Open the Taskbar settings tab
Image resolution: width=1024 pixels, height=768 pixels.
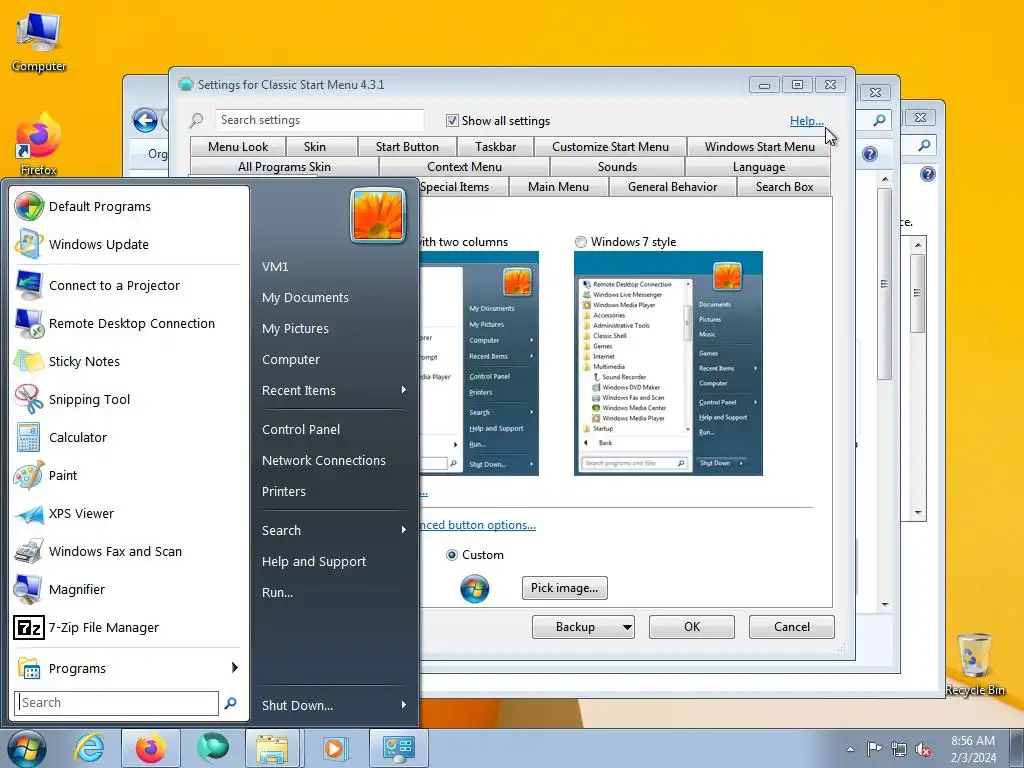coord(496,147)
